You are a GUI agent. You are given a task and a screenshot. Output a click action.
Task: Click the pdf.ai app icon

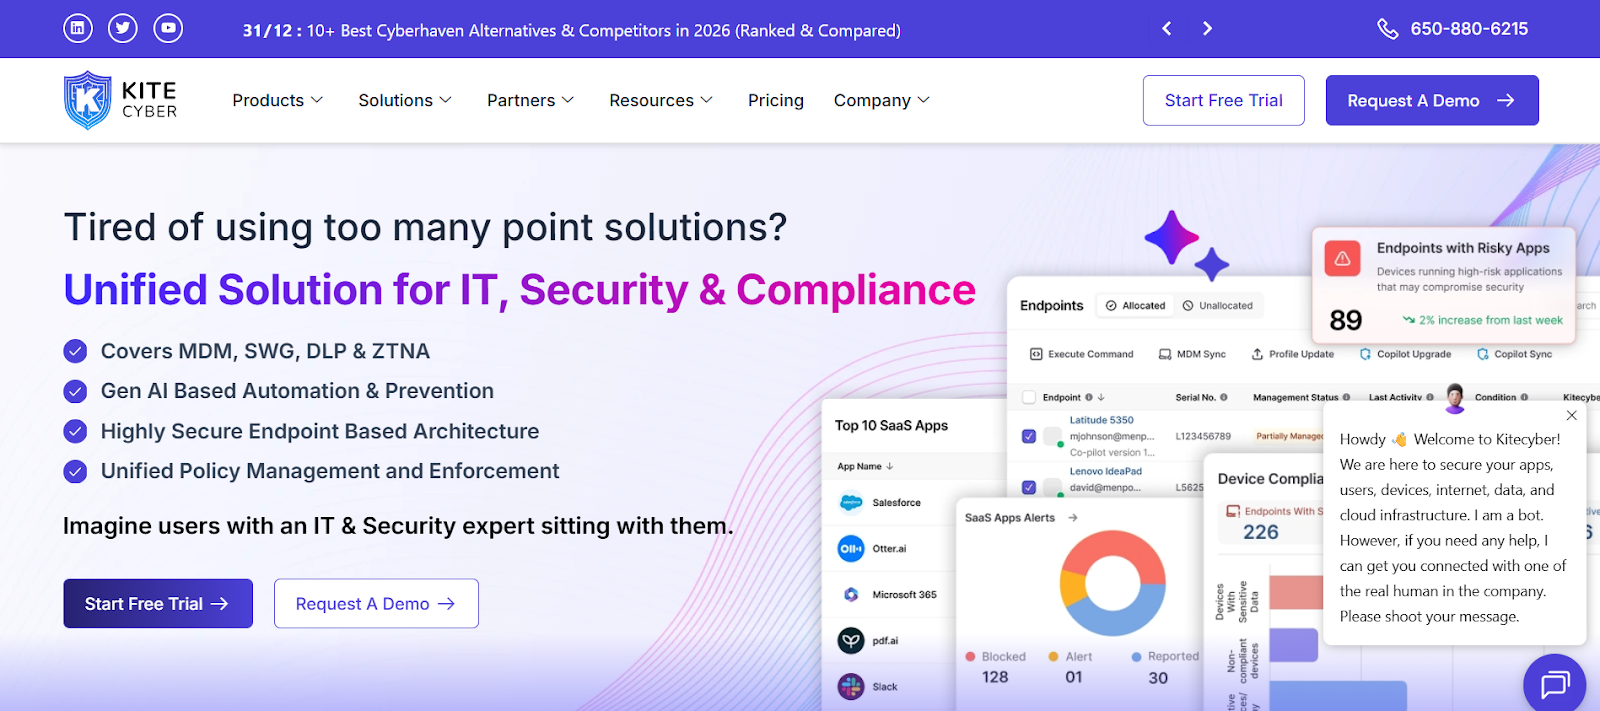click(851, 641)
